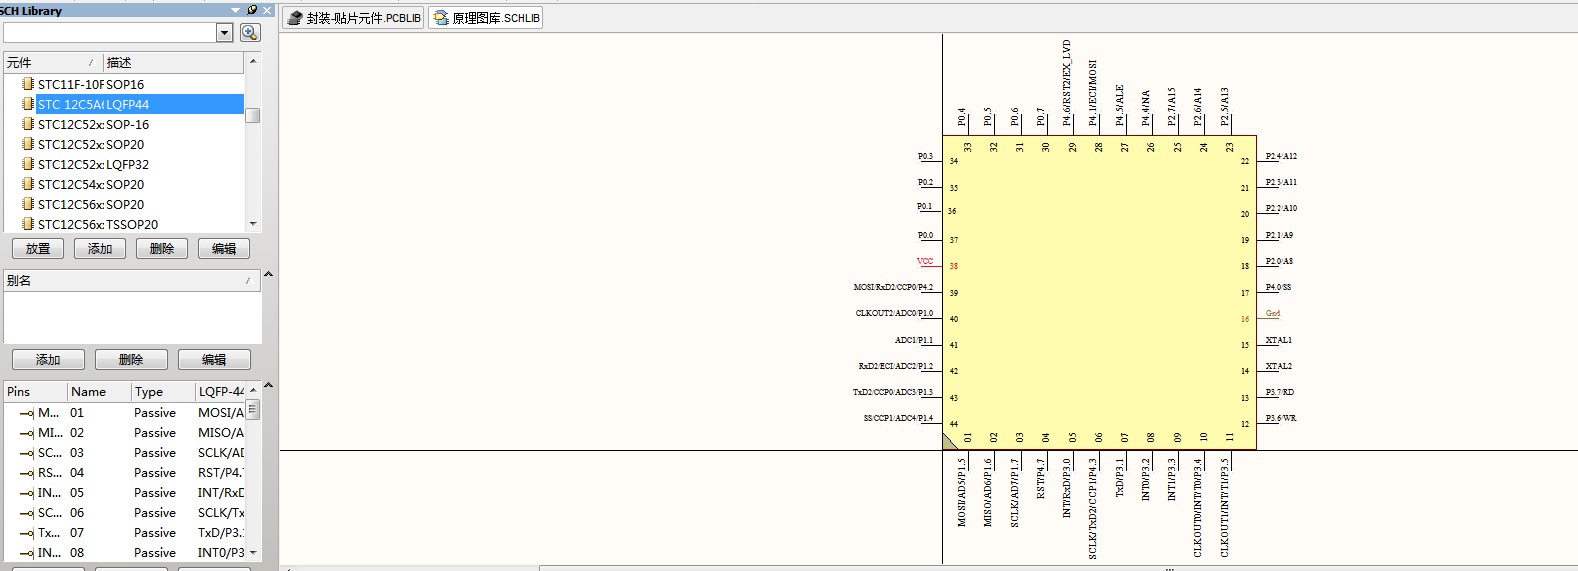This screenshot has height=571, width=1578.
Task: Select pin 06 row icon
Action: tap(27, 513)
